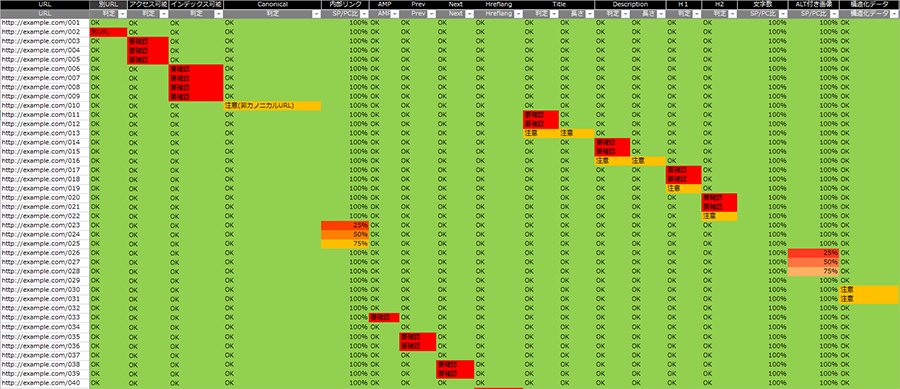This screenshot has width=900, height=389.
Task: Click the 文字数 header cell
Action: coord(762,5)
